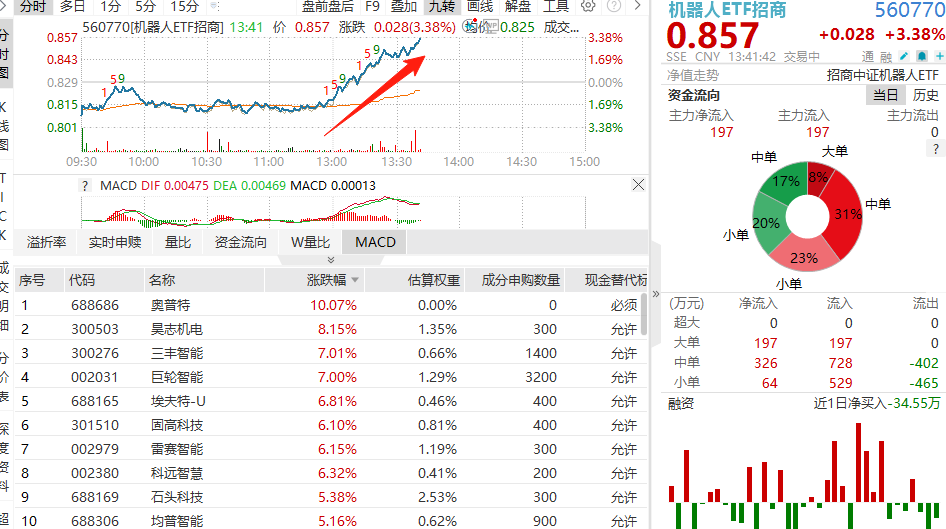Viewport: 946px width, 529px height.
Task: Open 成交明细 in the left sidebar
Action: click(x=4, y=296)
